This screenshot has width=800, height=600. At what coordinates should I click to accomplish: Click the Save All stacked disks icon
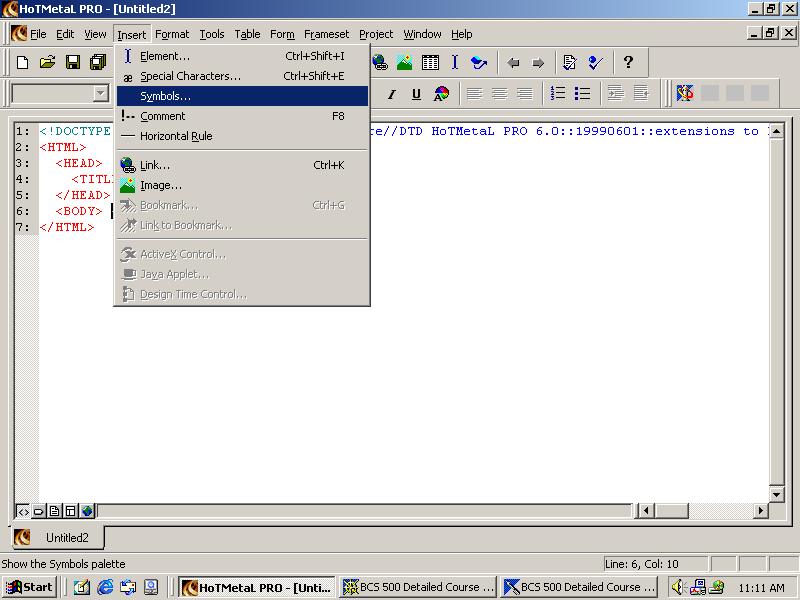click(x=97, y=63)
